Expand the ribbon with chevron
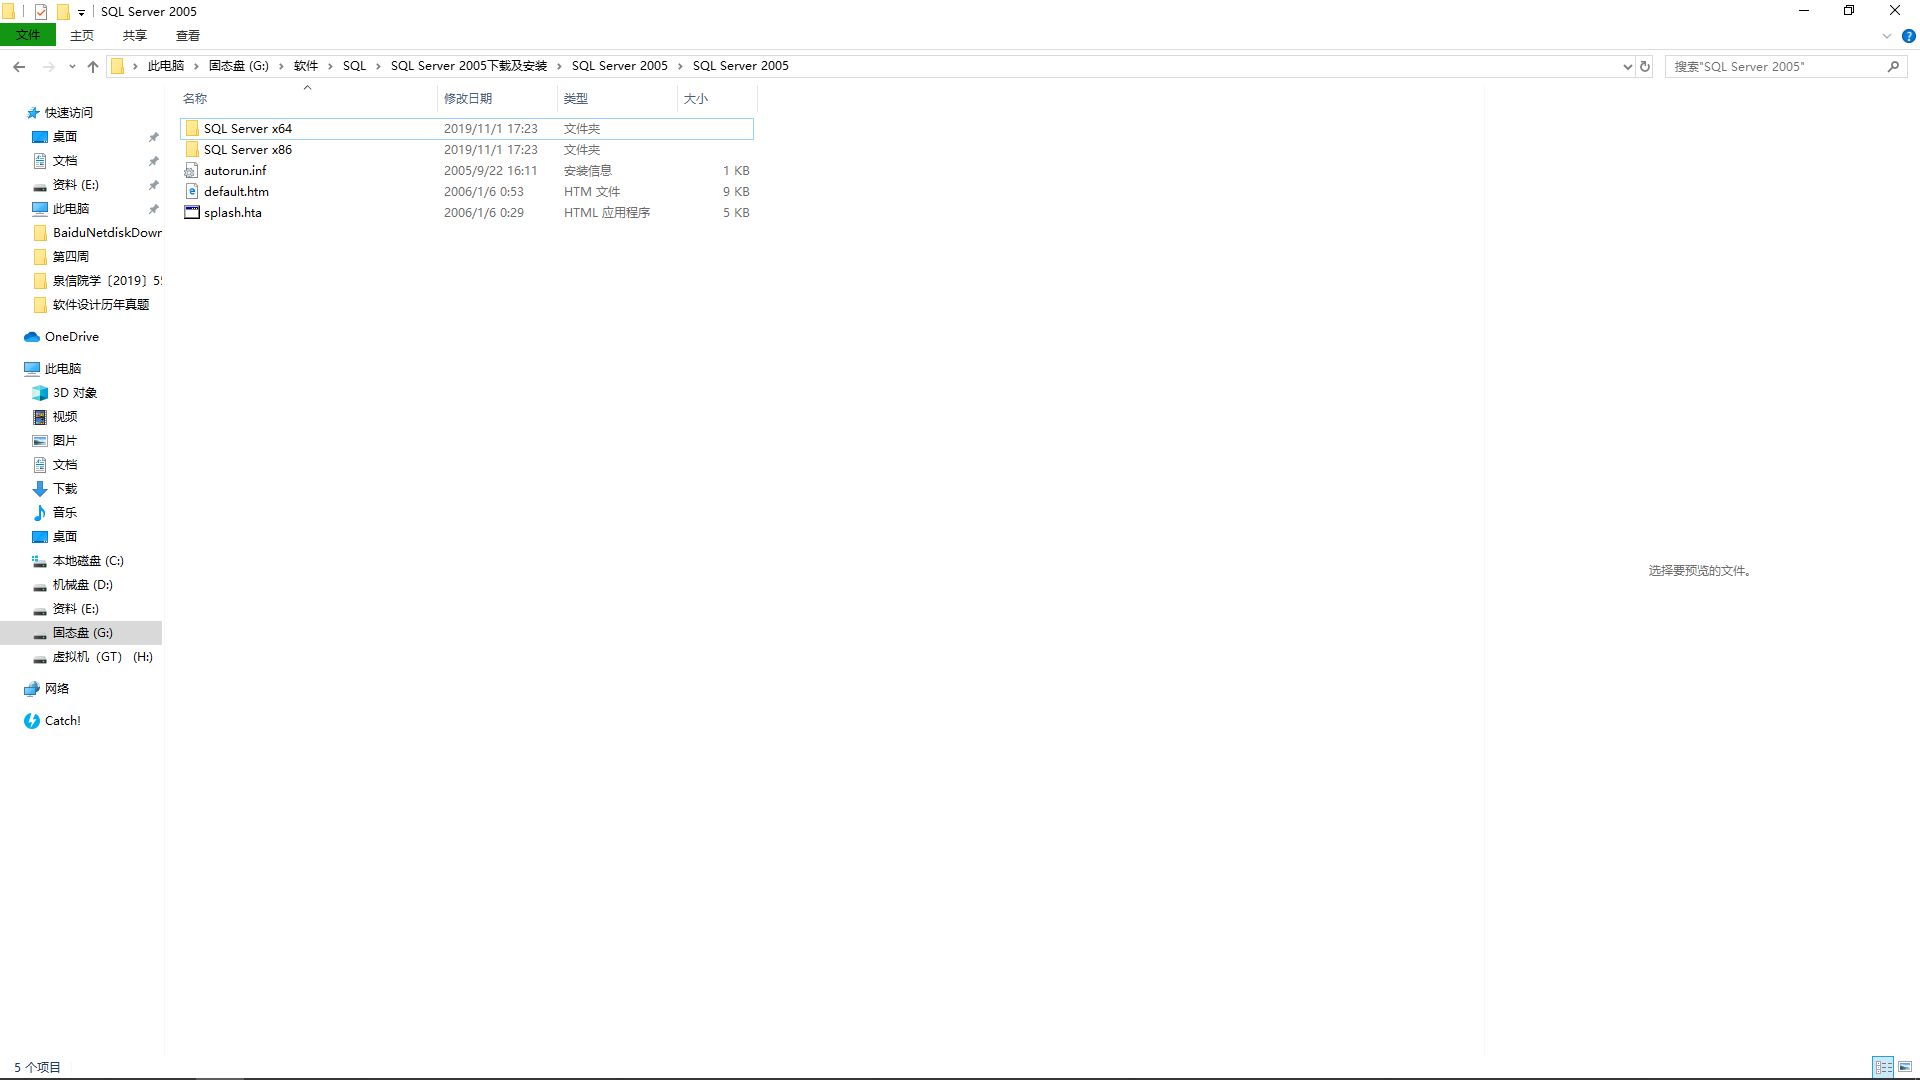1920x1080 pixels. (1887, 36)
